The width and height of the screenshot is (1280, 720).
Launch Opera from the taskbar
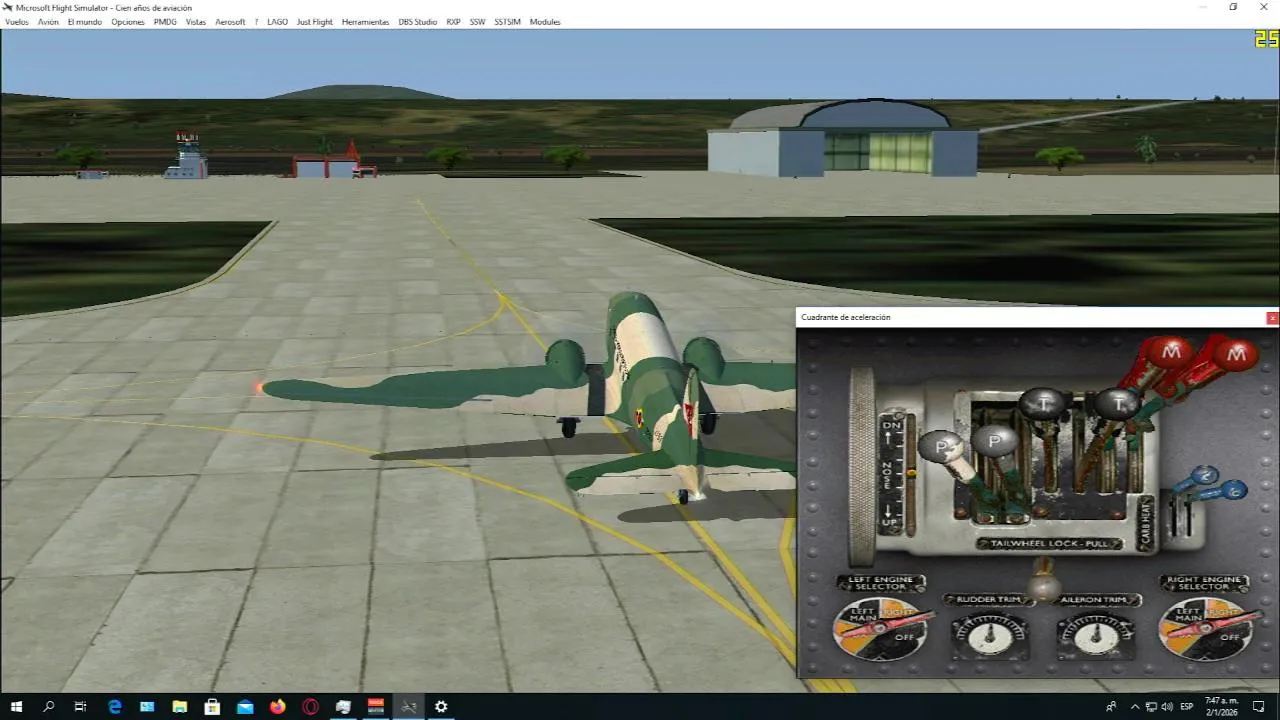(x=310, y=706)
